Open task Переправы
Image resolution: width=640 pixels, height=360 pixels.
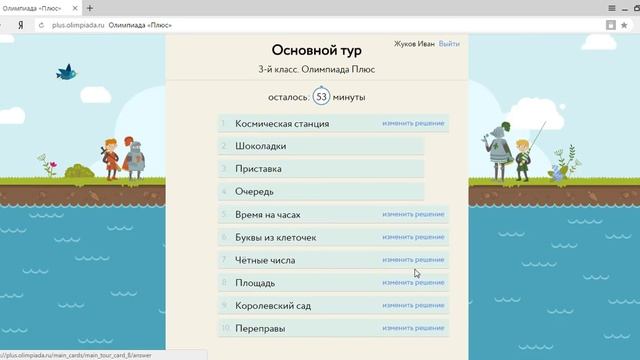point(260,329)
